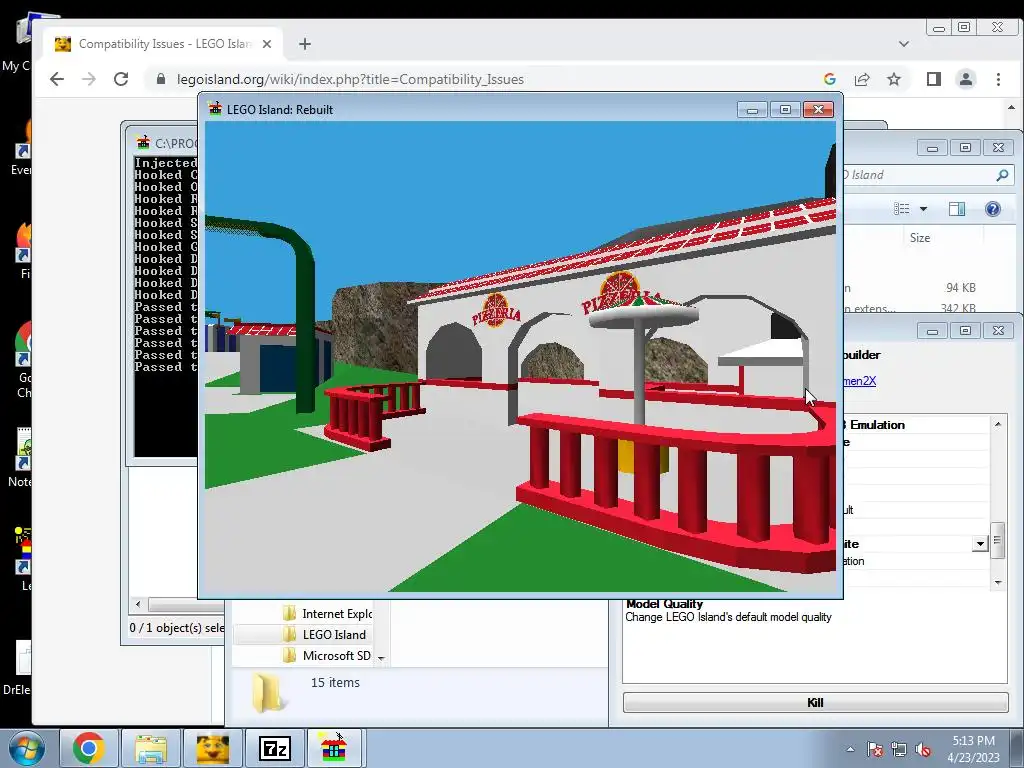
Task: Click the Rebuilder property list scrollbar thumb
Action: point(997,540)
